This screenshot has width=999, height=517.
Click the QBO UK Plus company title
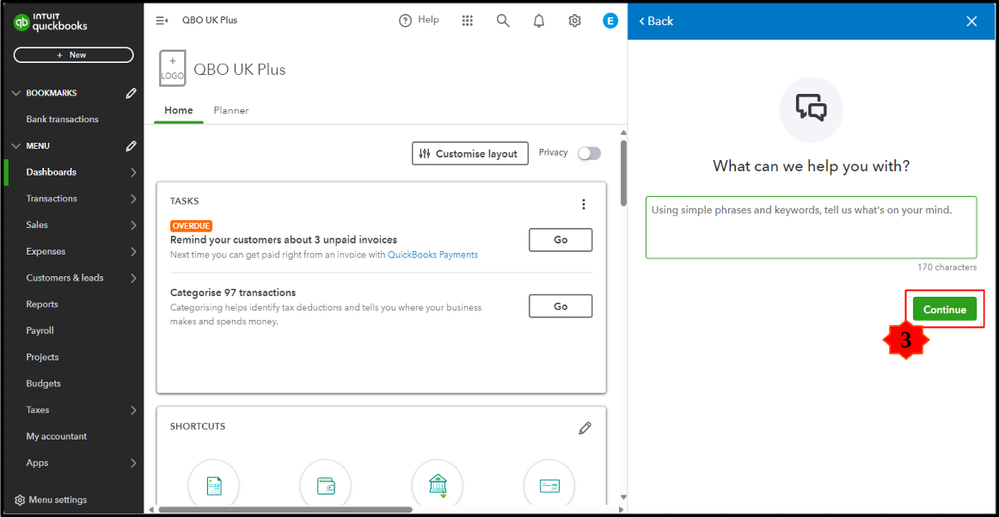pos(240,69)
